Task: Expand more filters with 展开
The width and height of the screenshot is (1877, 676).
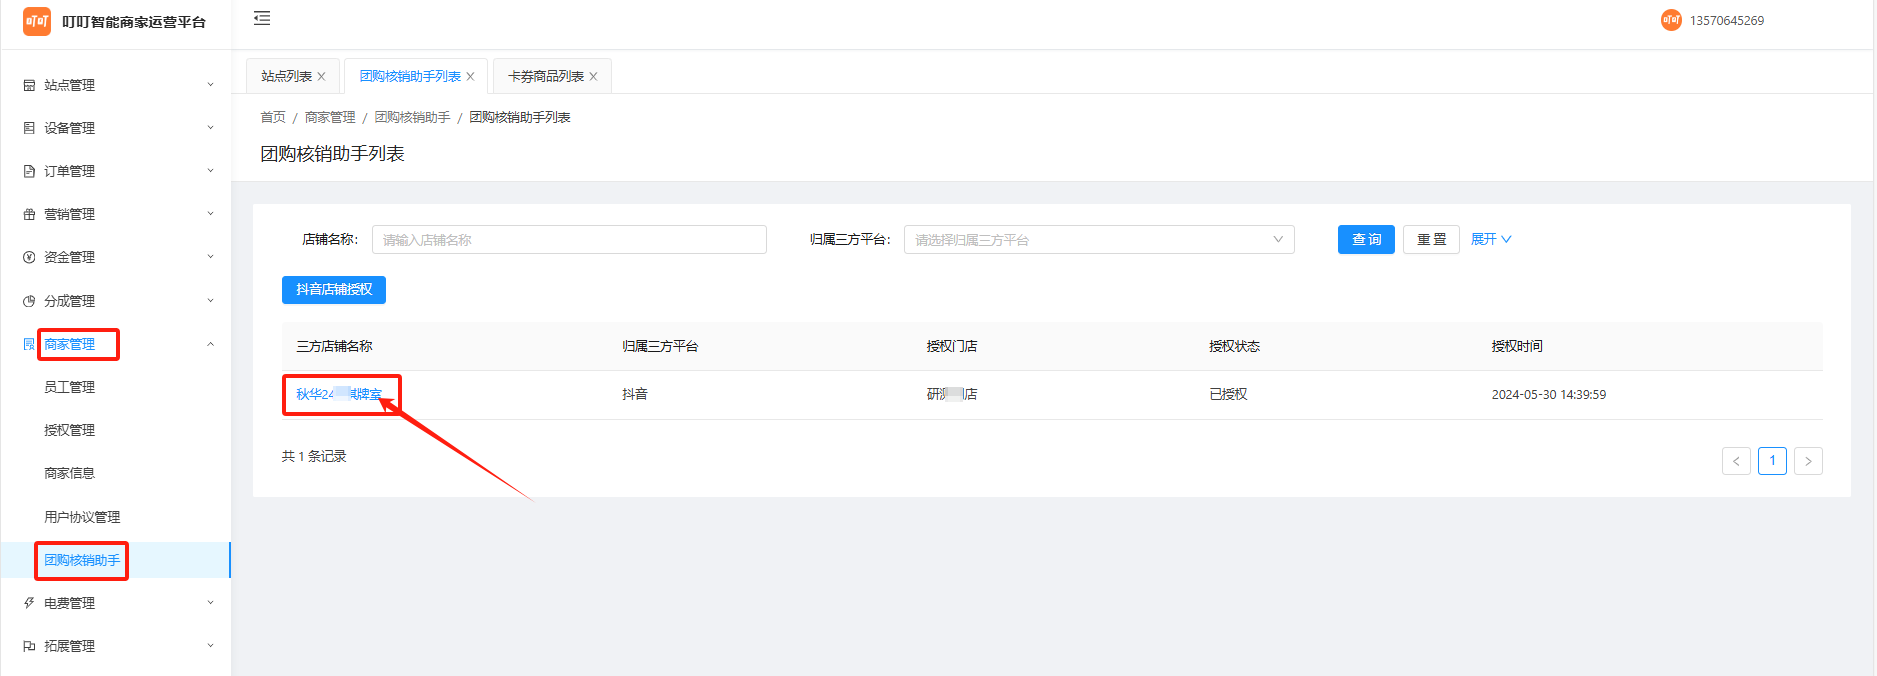Action: (1490, 240)
